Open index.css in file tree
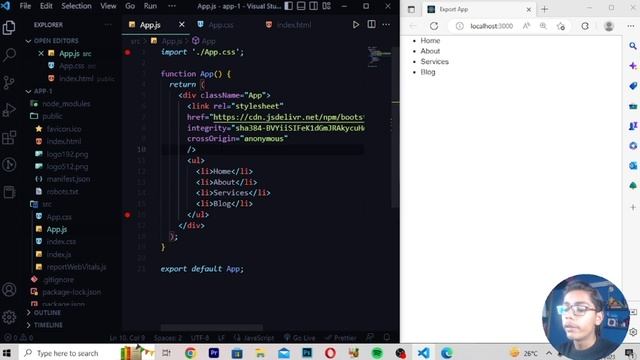This screenshot has width=640, height=360. [61, 242]
